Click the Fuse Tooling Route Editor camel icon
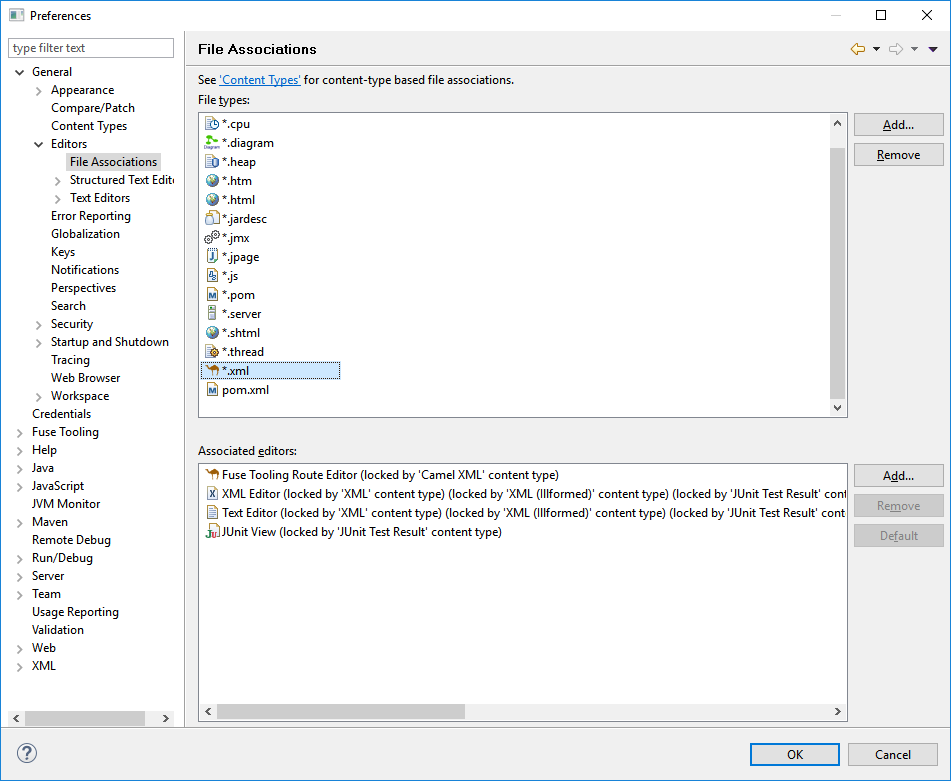This screenshot has height=781, width=951. pos(212,474)
